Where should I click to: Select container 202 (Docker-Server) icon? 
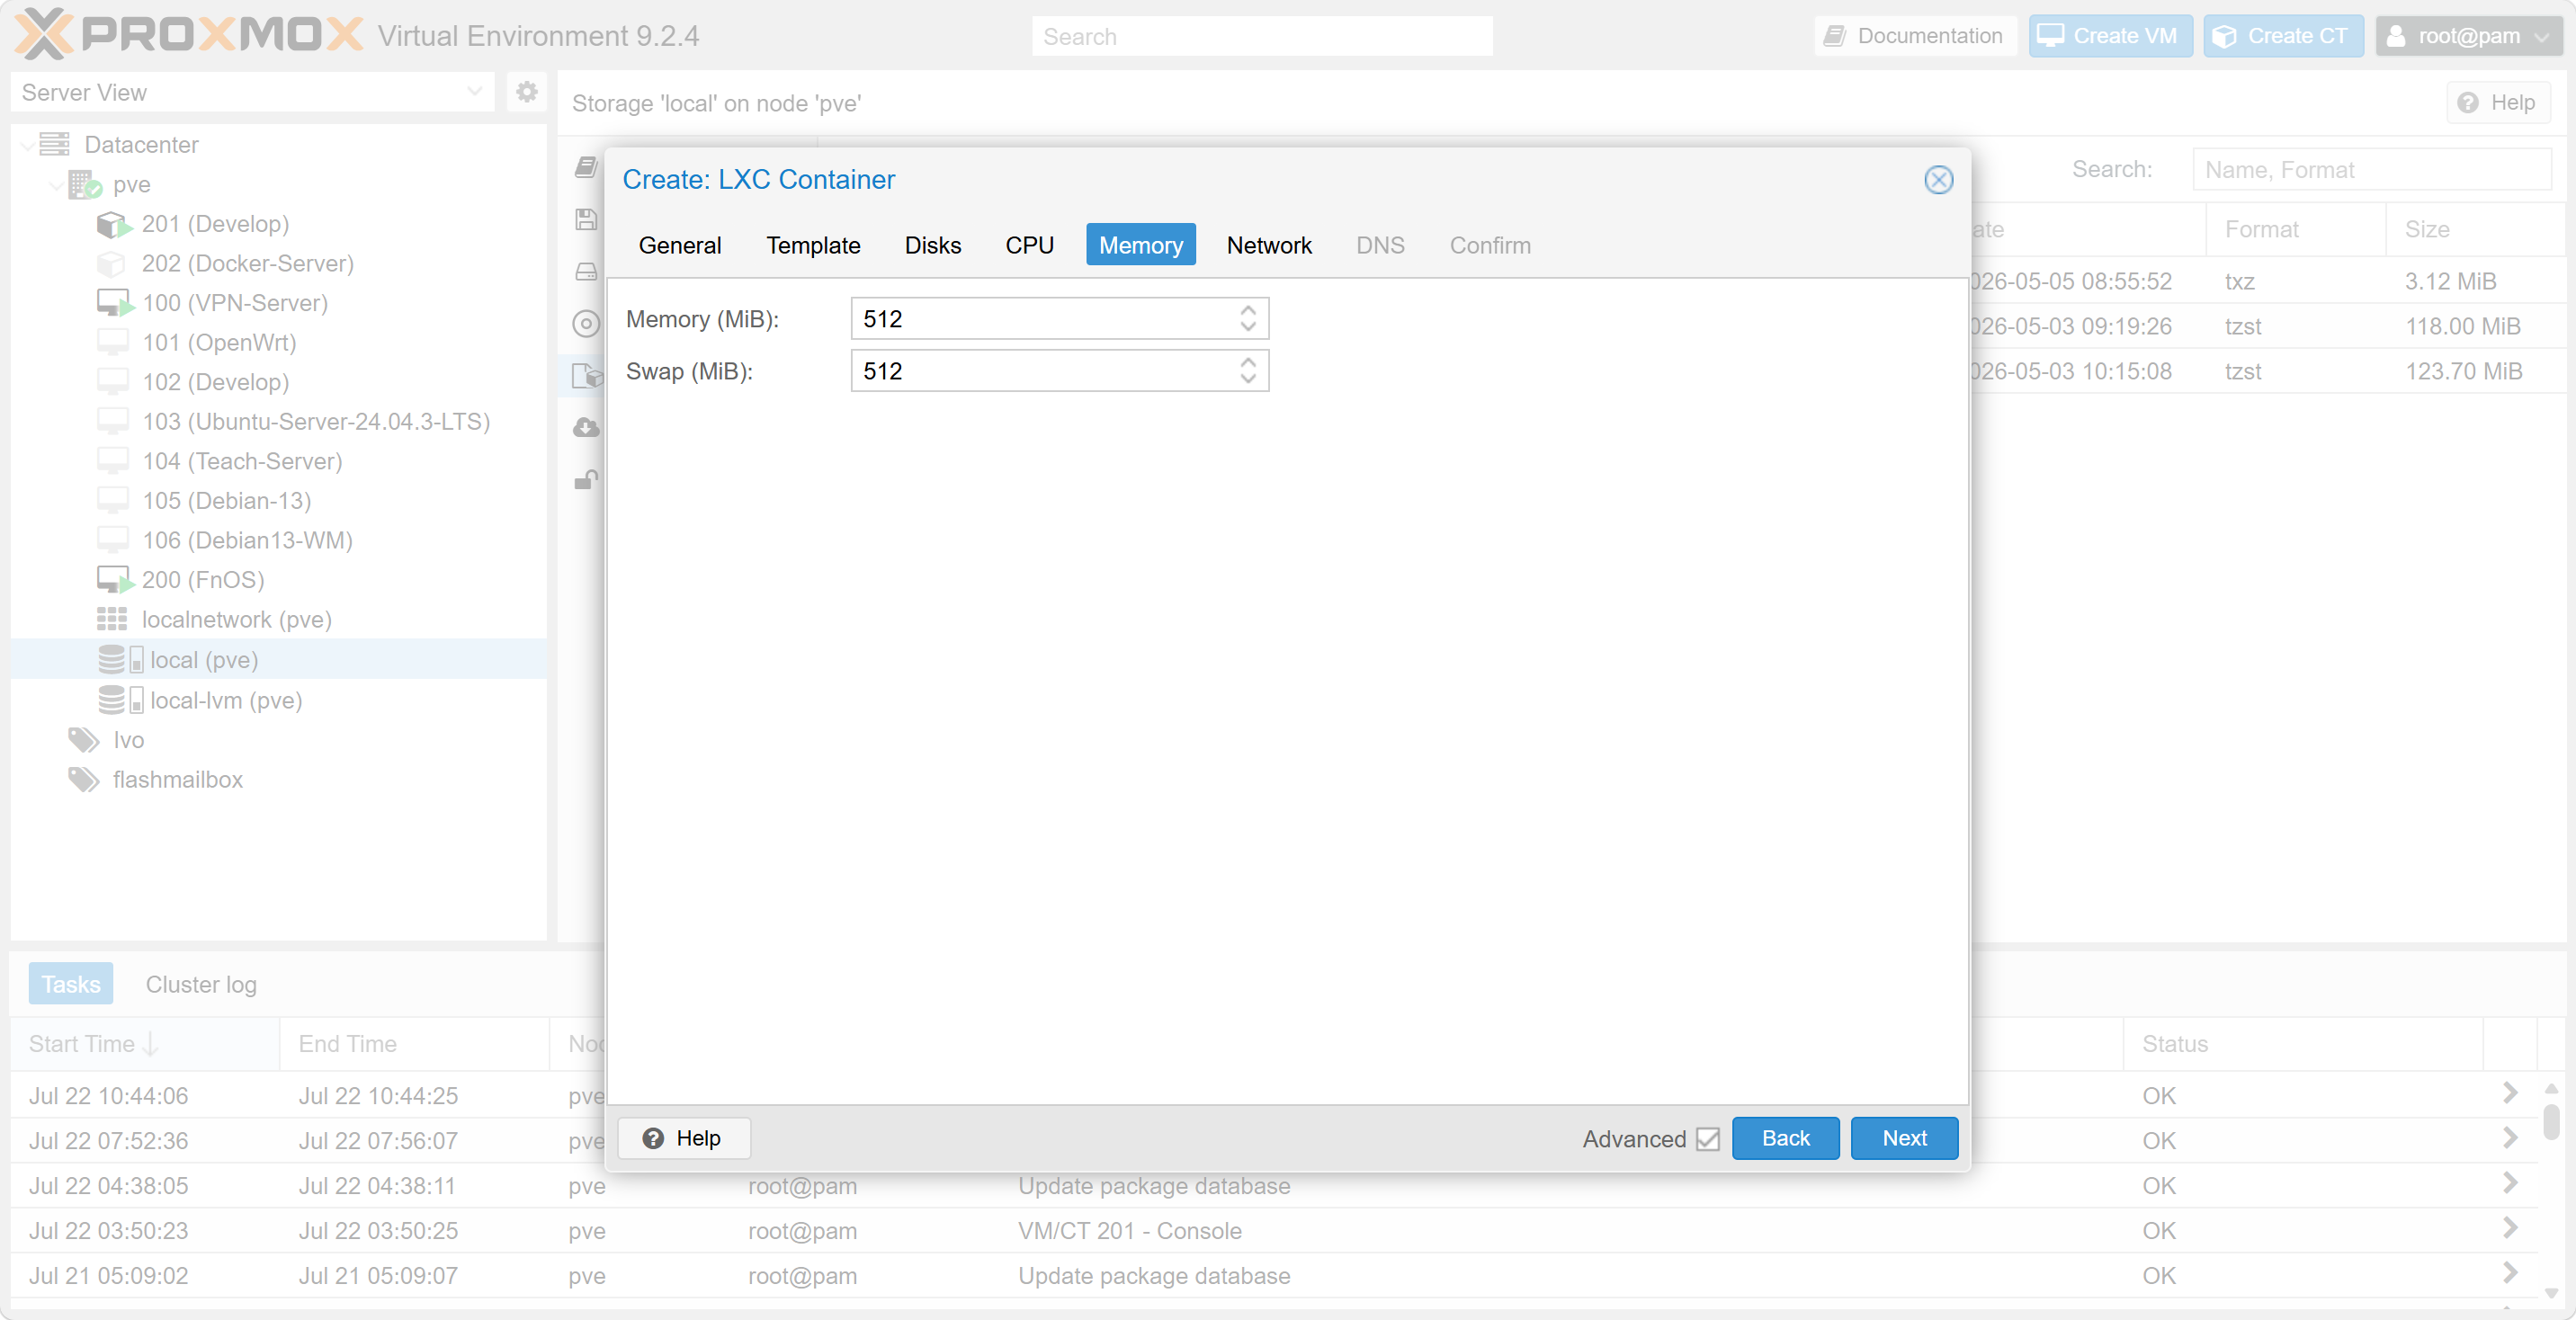pyautogui.click(x=111, y=263)
